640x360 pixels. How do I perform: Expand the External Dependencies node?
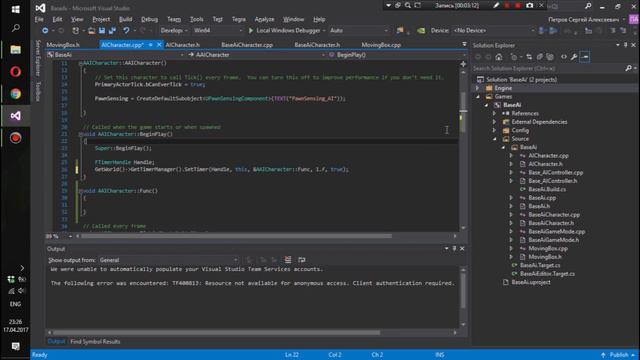494,122
